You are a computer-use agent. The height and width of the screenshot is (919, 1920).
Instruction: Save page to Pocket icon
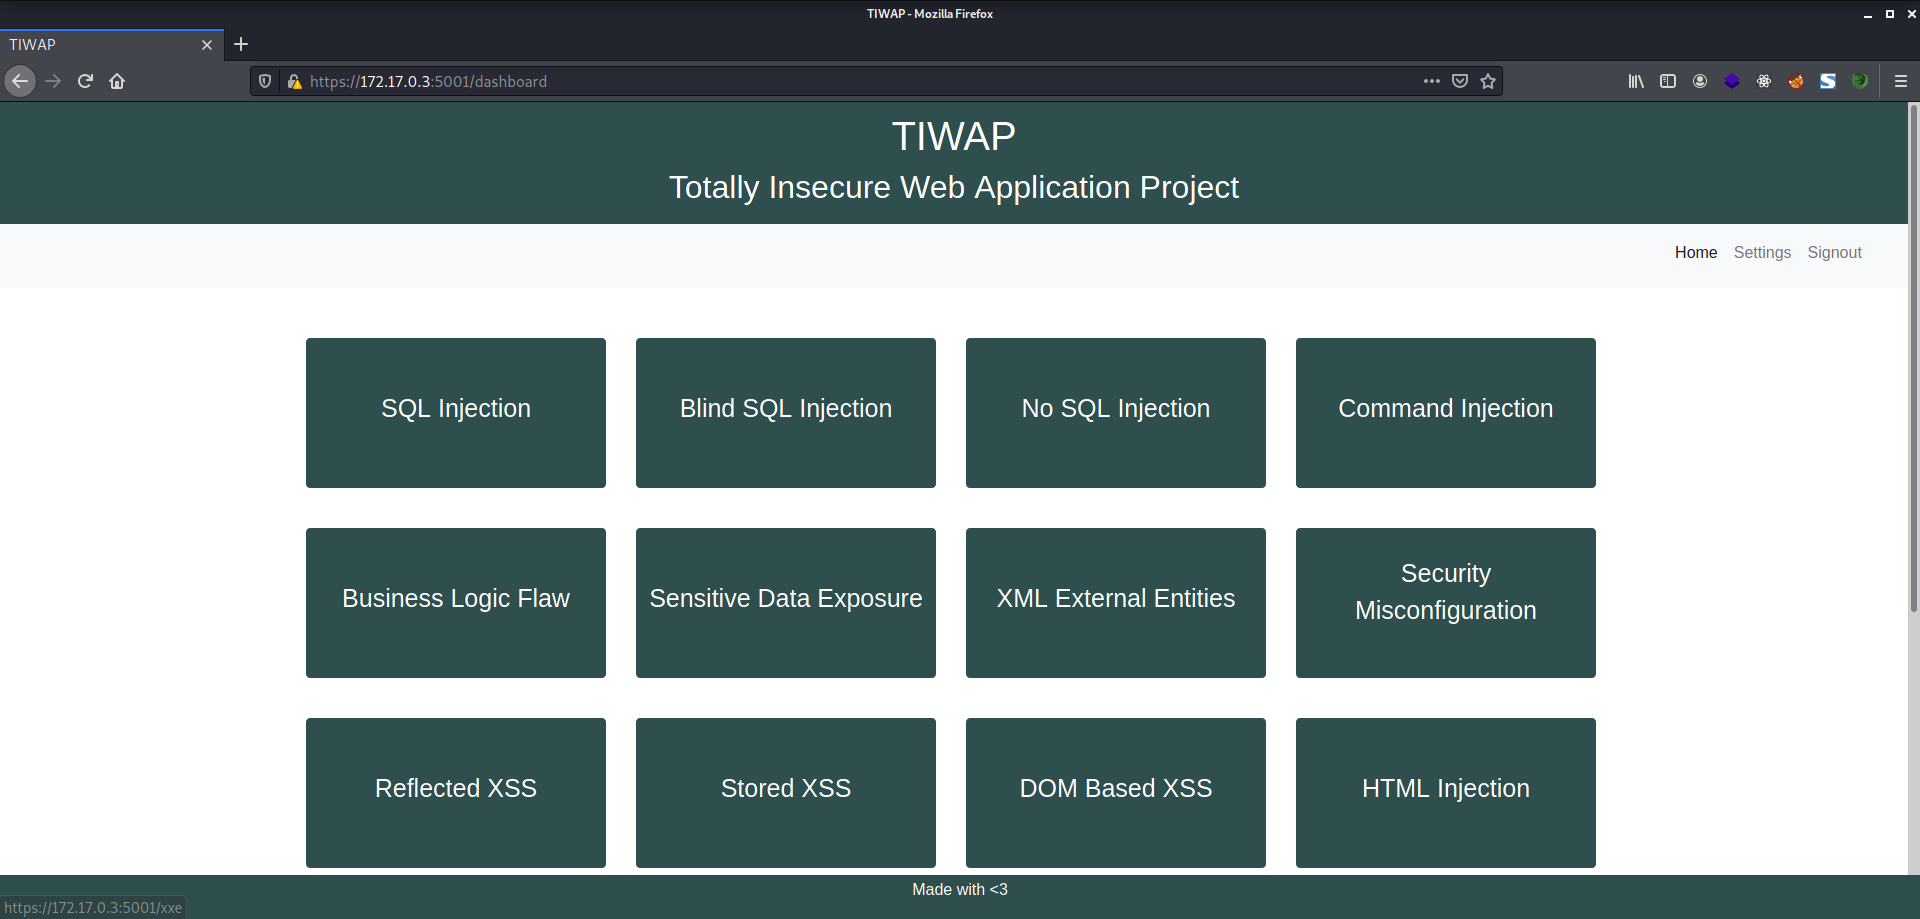pos(1460,81)
